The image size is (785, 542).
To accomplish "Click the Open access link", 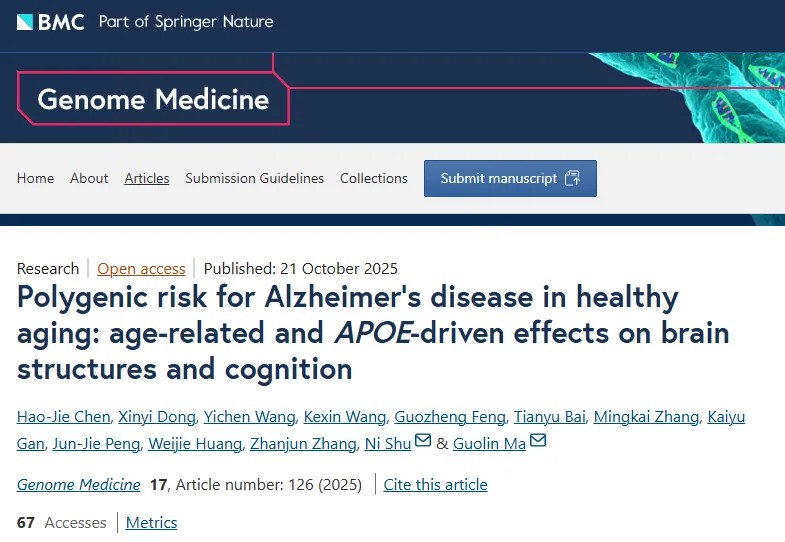I will pyautogui.click(x=141, y=268).
